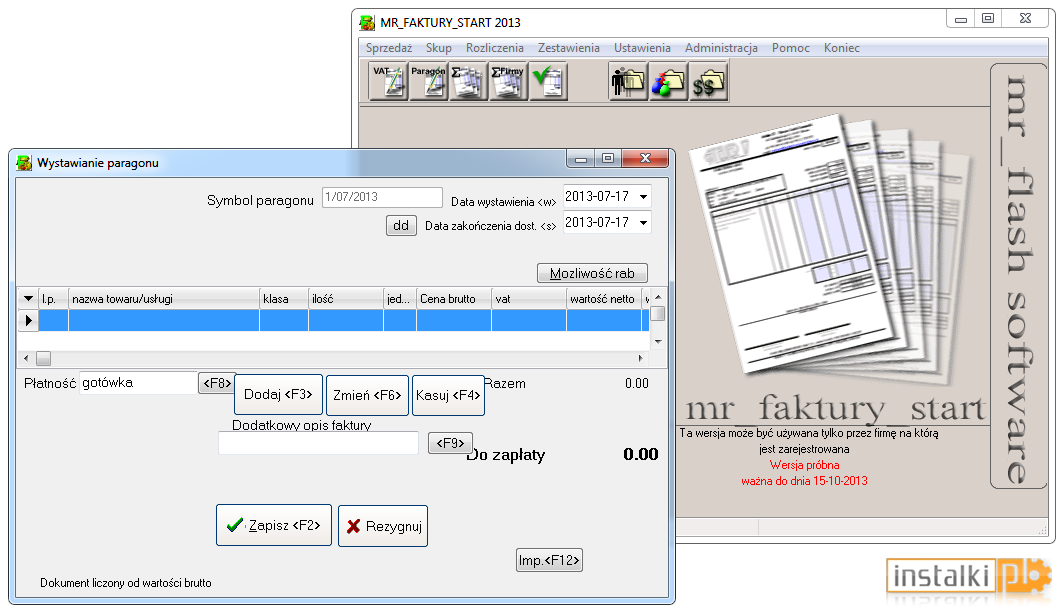Image resolution: width=1064 pixels, height=613 pixels.
Task: Cancel with the Rezygnuj button
Action: 383,526
